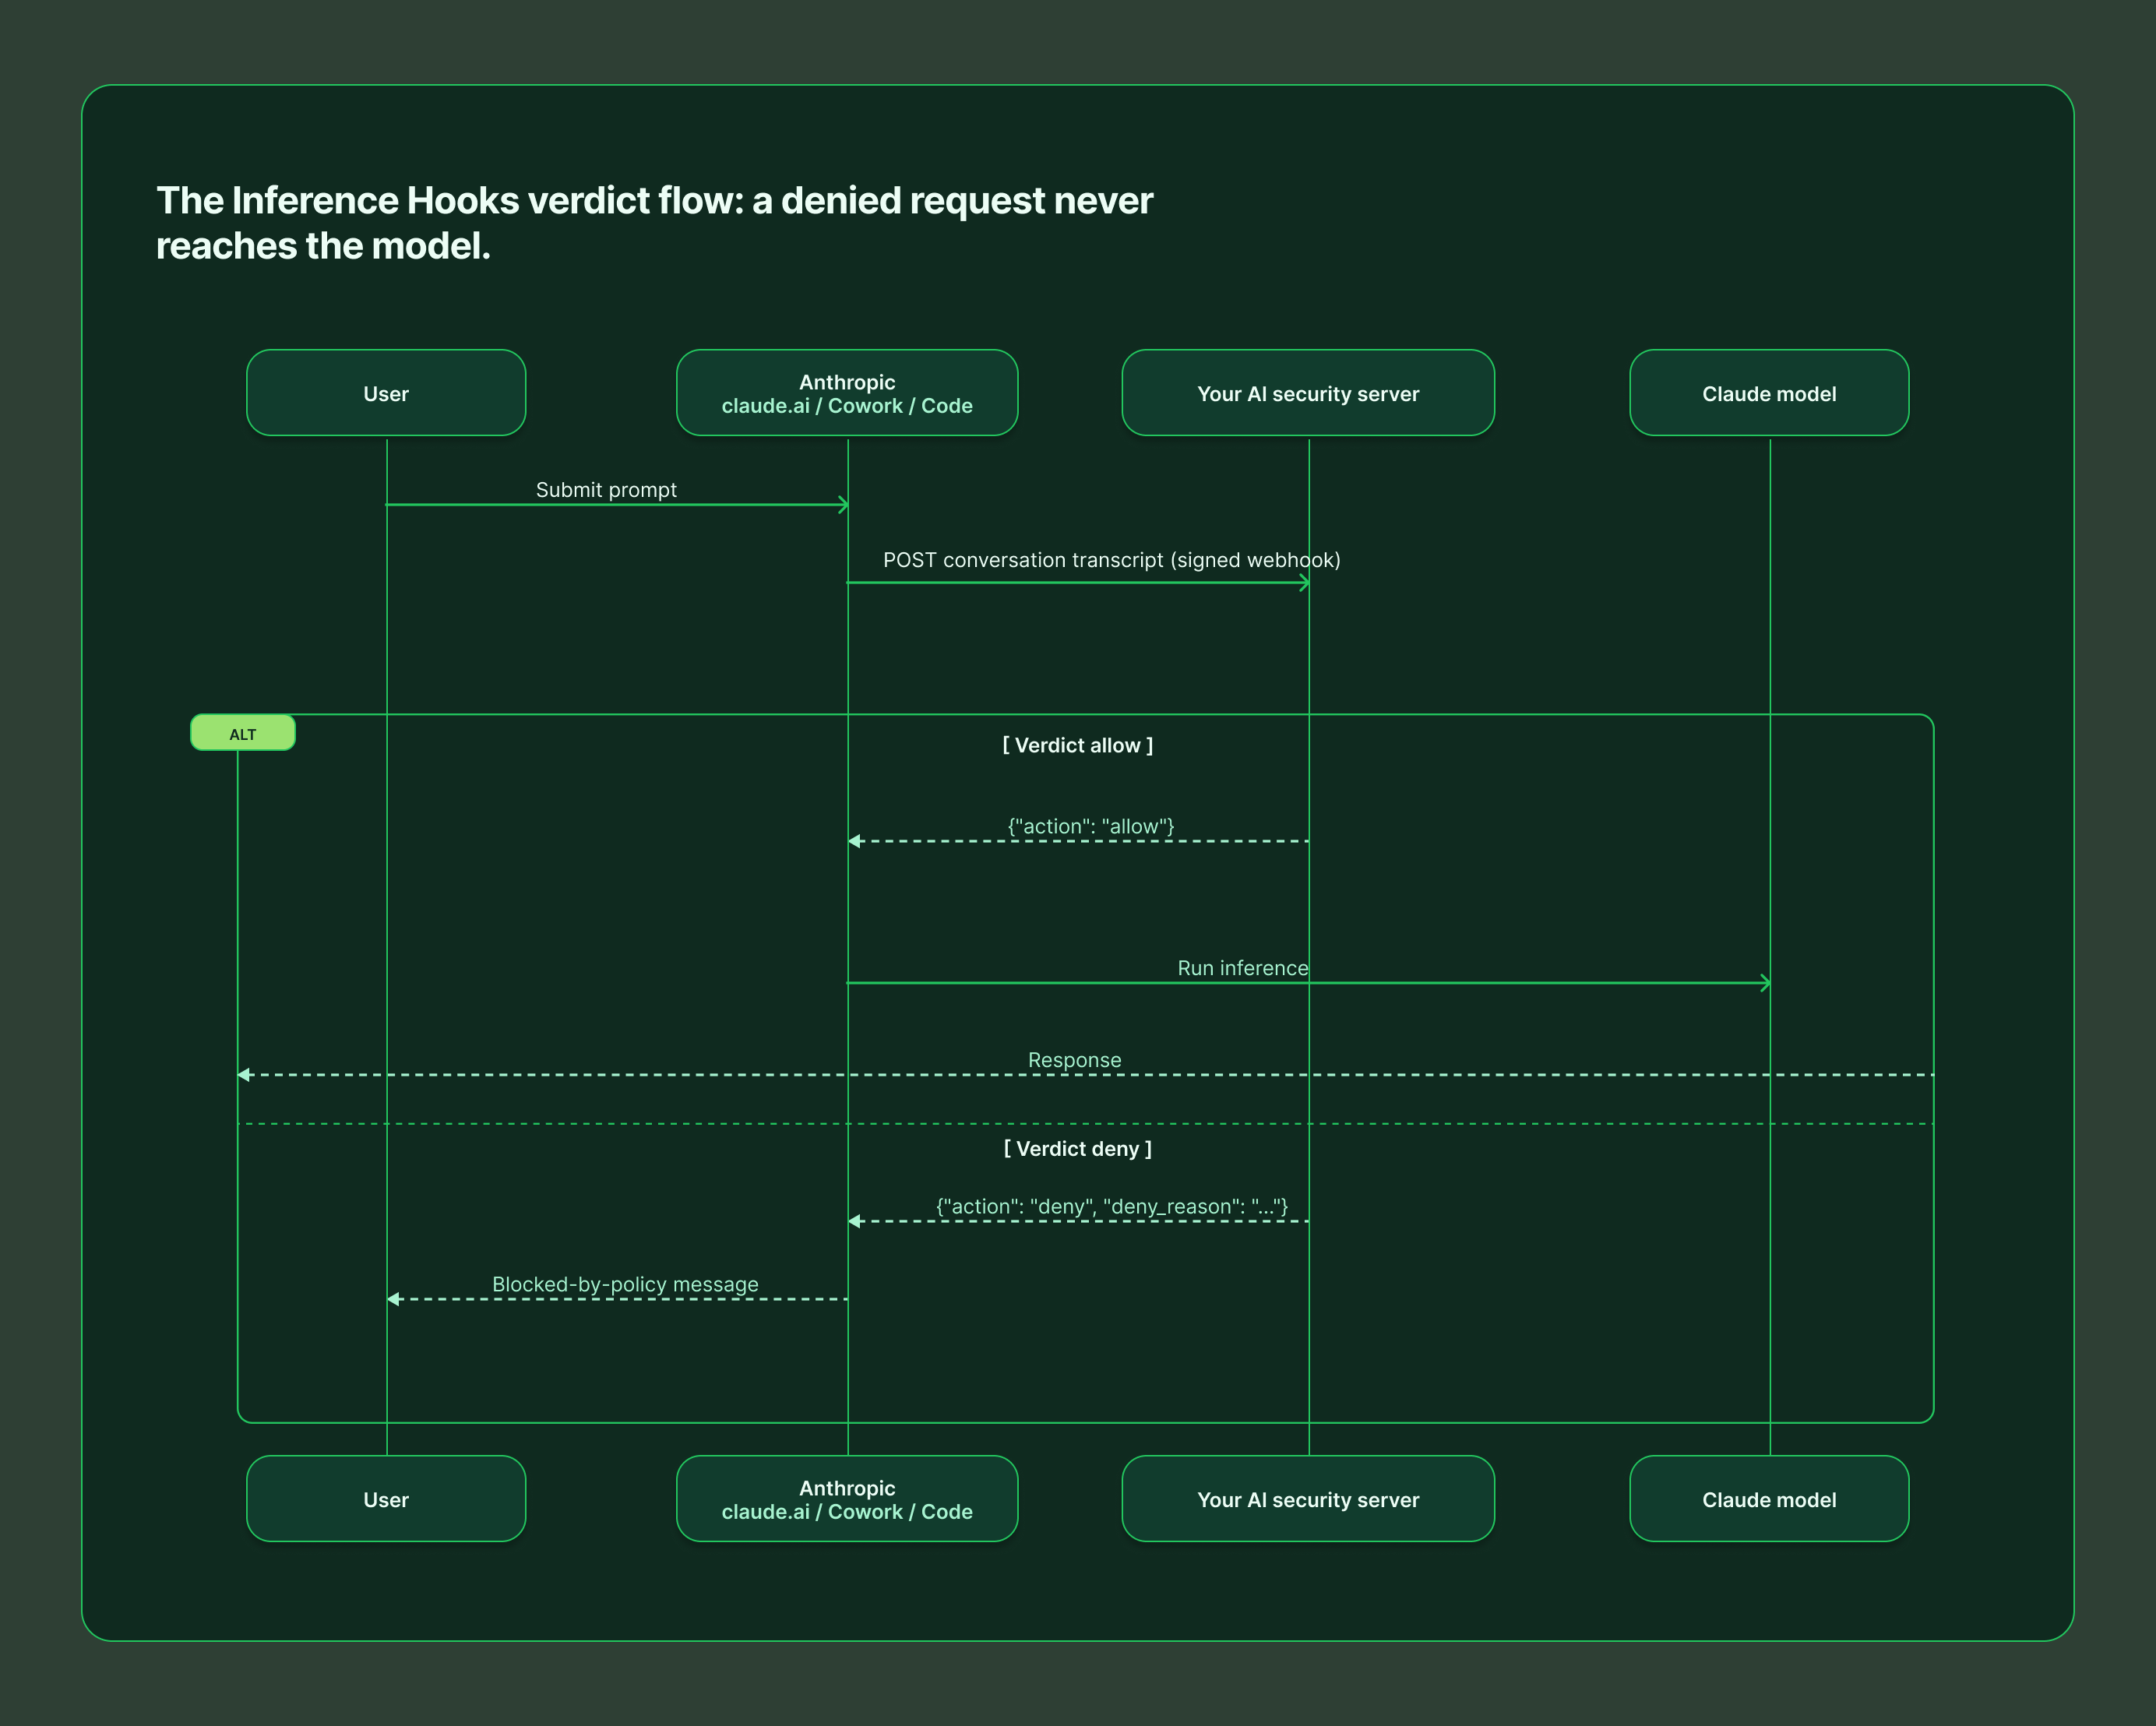
Task: Select the [ Verdict allow ] heading
Action: [1078, 746]
